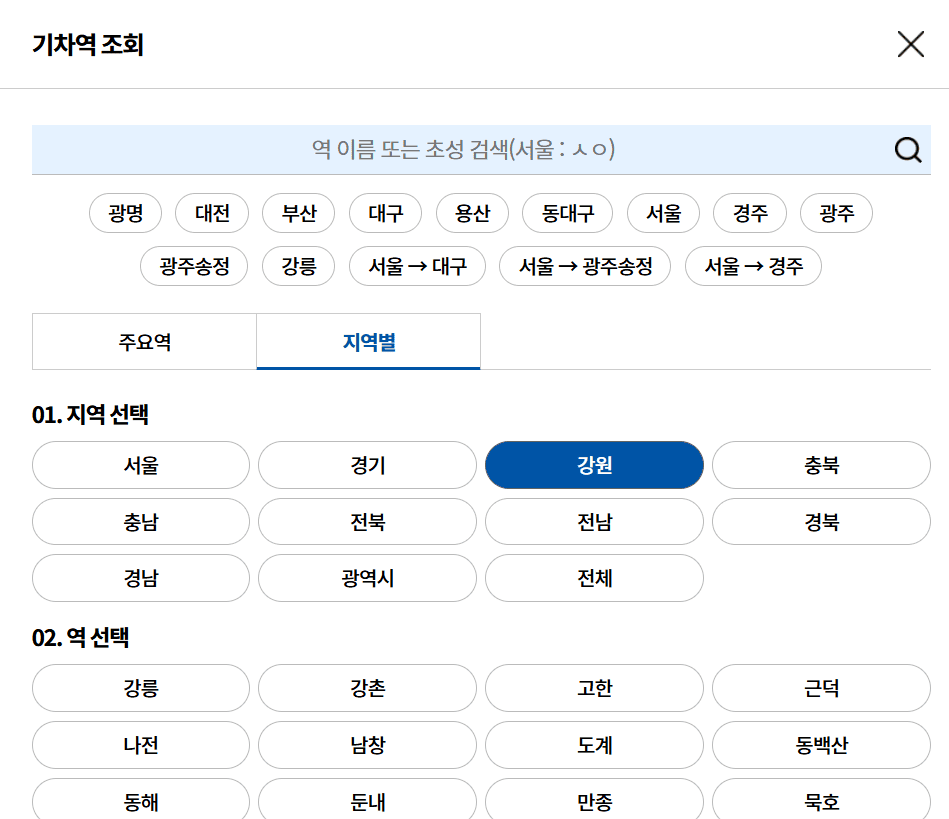The width and height of the screenshot is (949, 819).
Task: Select the 부산 quick station chip
Action: 298,213
